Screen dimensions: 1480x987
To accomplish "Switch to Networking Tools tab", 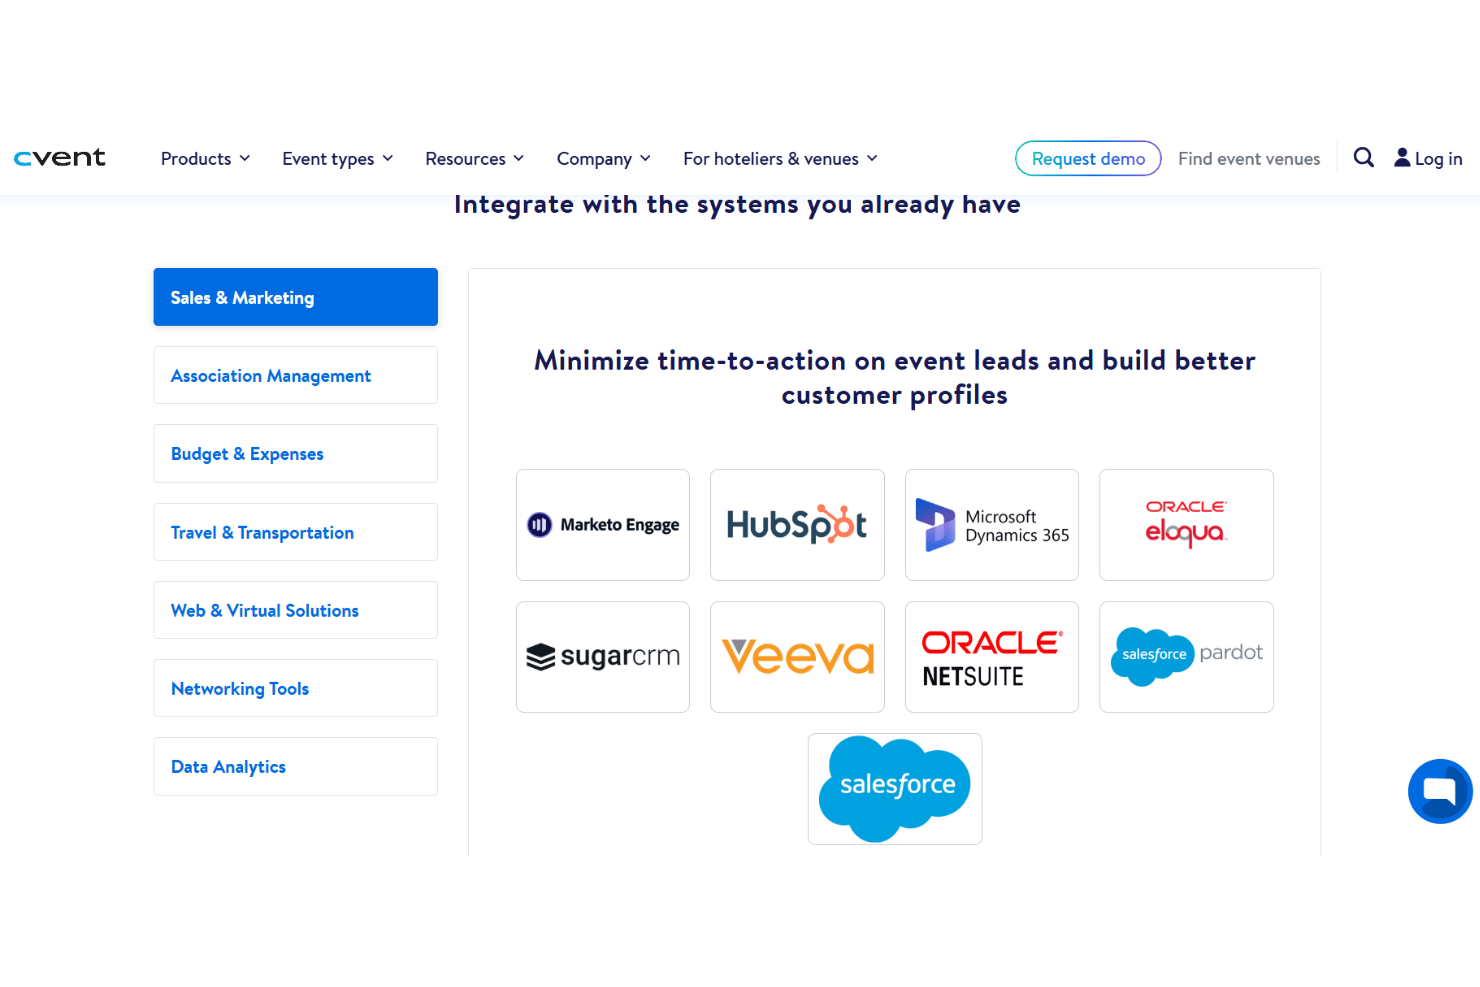I will pyautogui.click(x=296, y=688).
